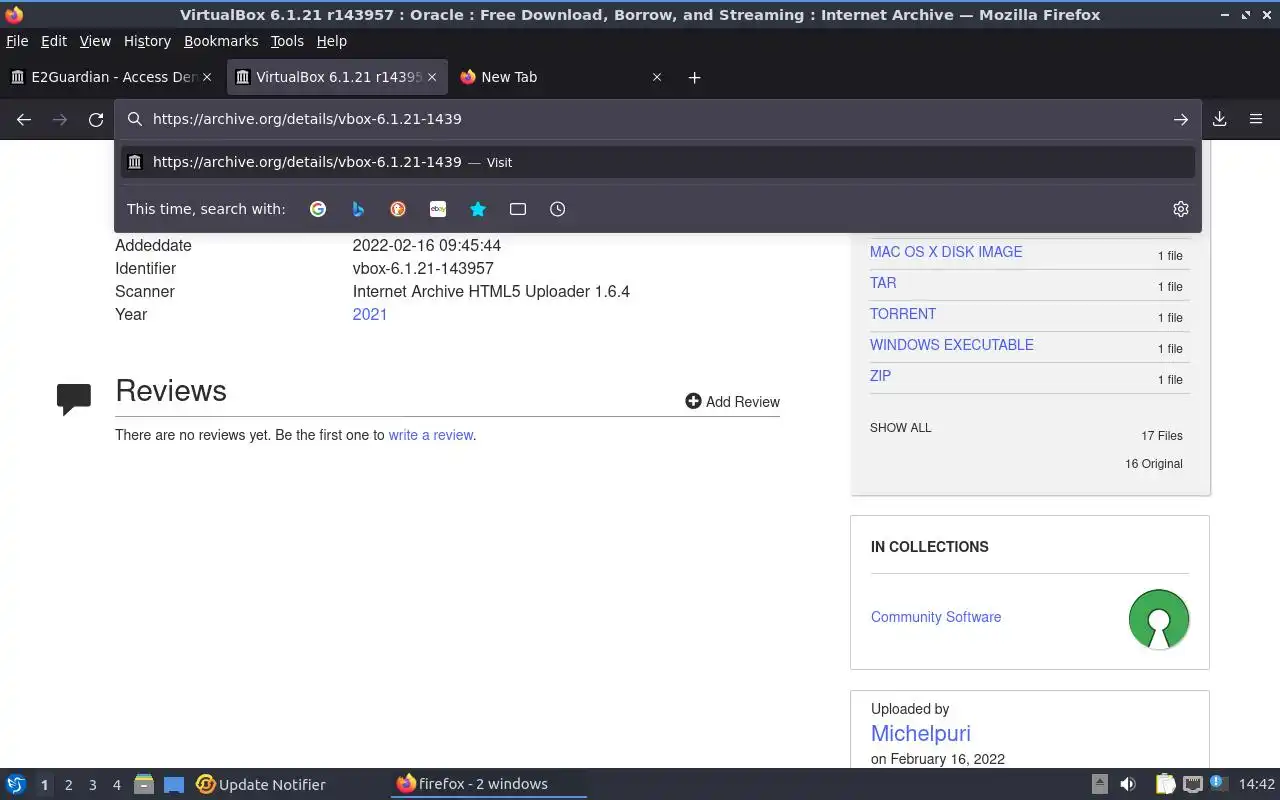This screenshot has height=800, width=1280.
Task: Search open tabs using the tab icon
Action: click(518, 209)
